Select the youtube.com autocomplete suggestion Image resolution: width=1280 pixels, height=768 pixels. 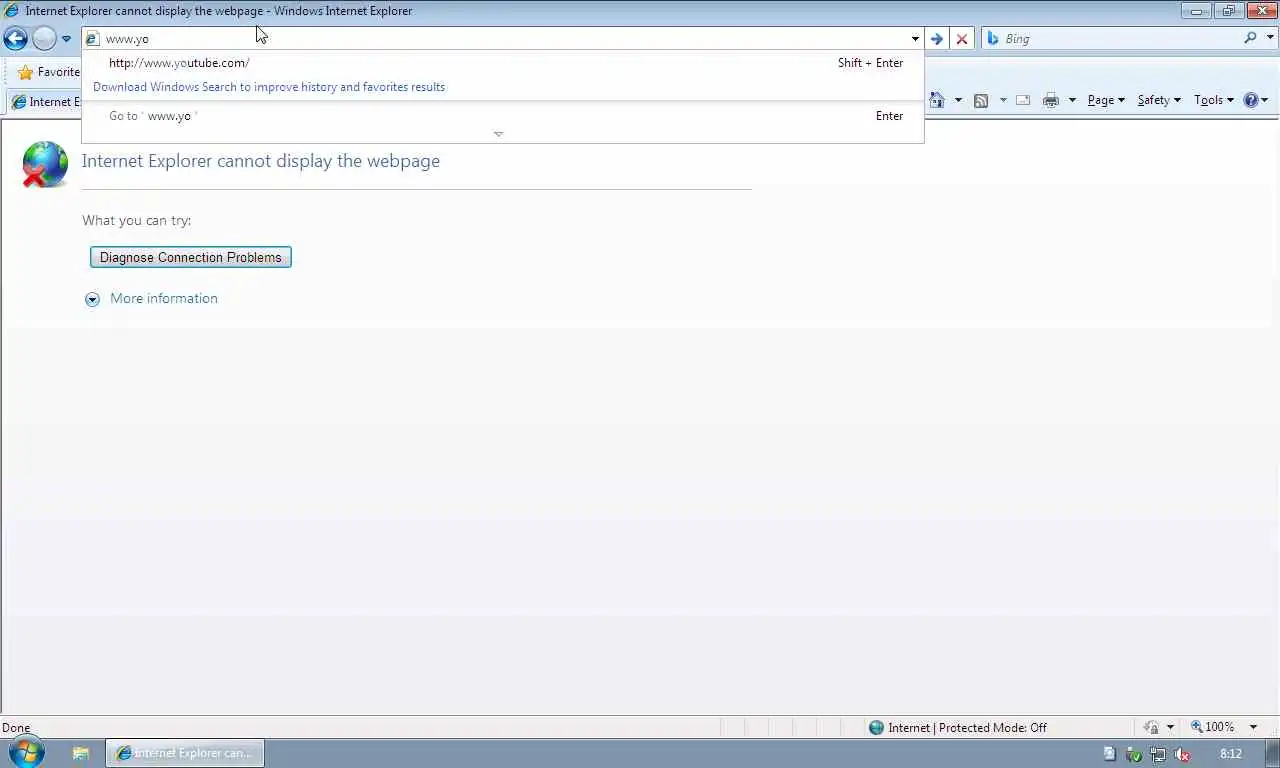[x=503, y=63]
